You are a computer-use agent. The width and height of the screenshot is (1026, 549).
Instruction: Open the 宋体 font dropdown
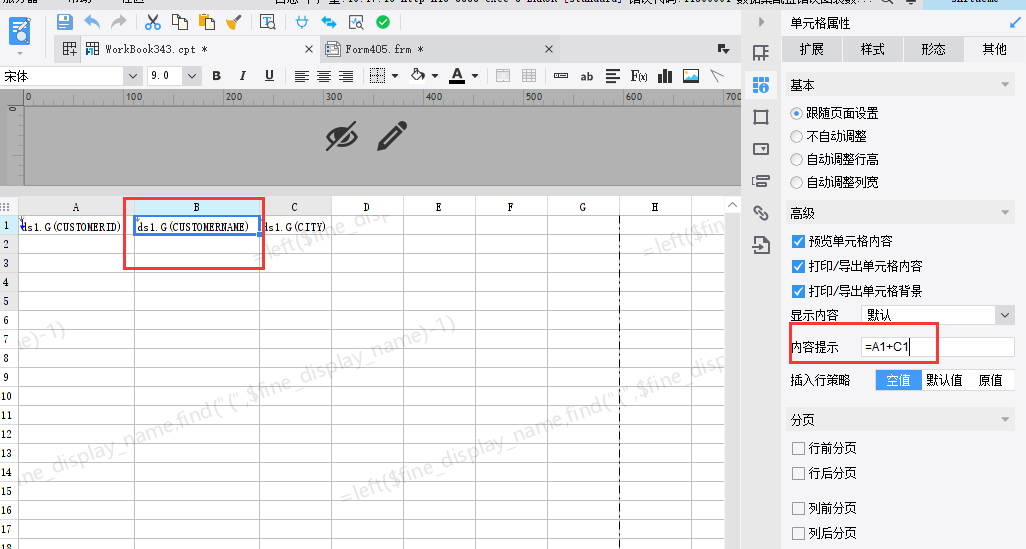click(133, 76)
